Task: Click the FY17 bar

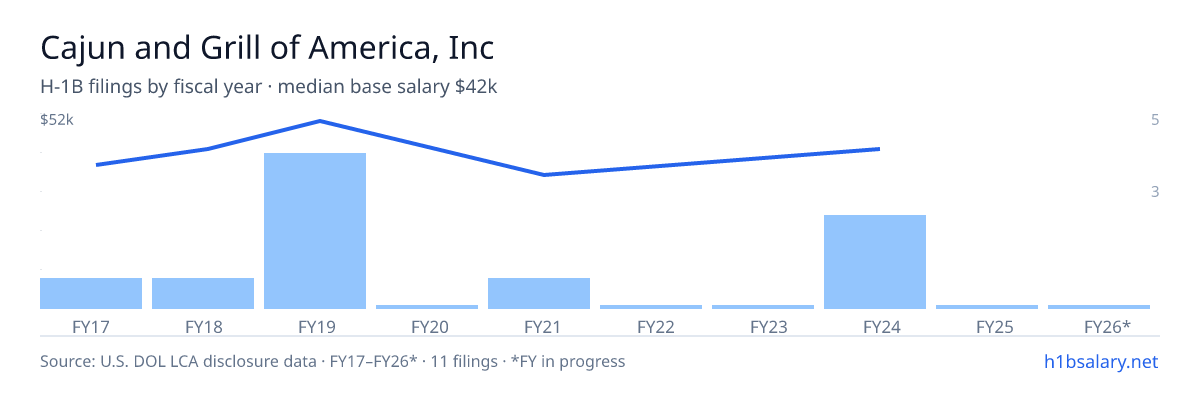Action: tap(91, 293)
